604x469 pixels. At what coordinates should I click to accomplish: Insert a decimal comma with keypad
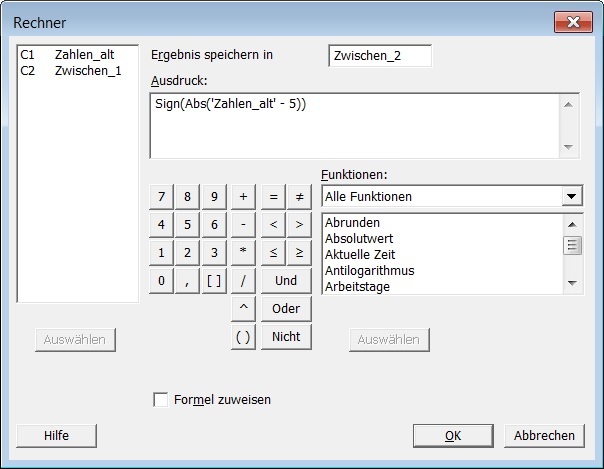187,281
